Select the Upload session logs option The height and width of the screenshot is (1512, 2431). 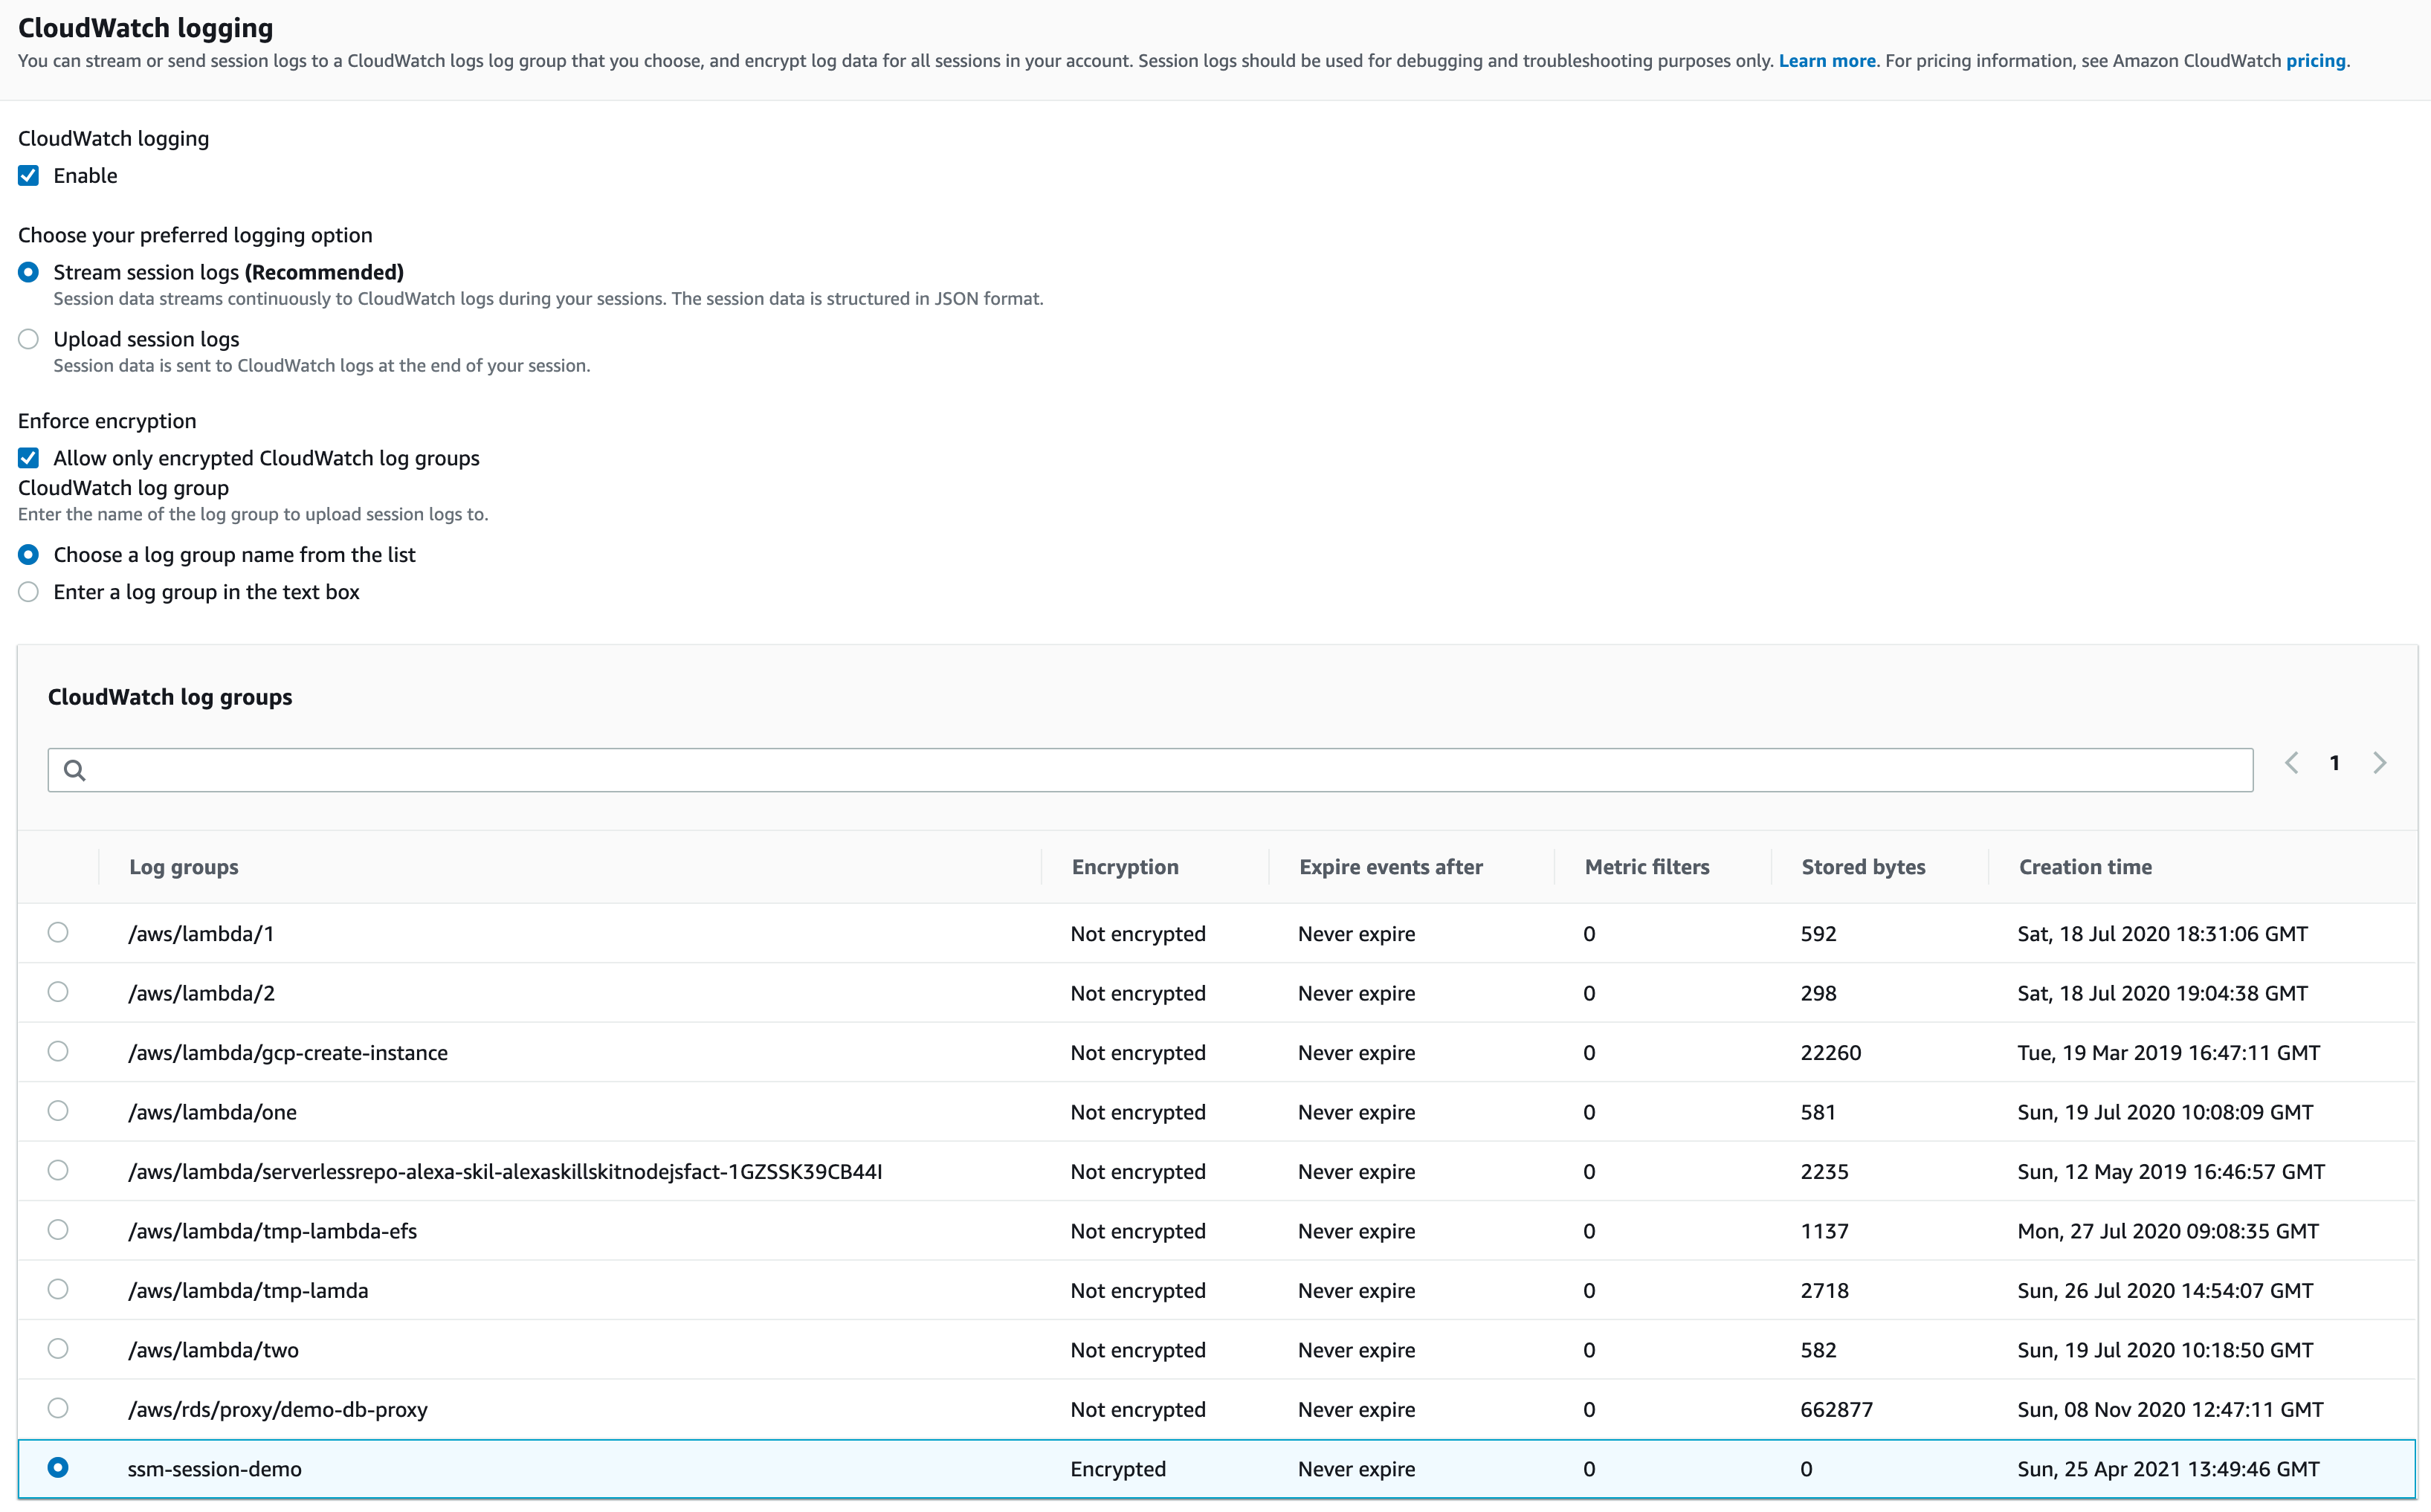(28, 339)
